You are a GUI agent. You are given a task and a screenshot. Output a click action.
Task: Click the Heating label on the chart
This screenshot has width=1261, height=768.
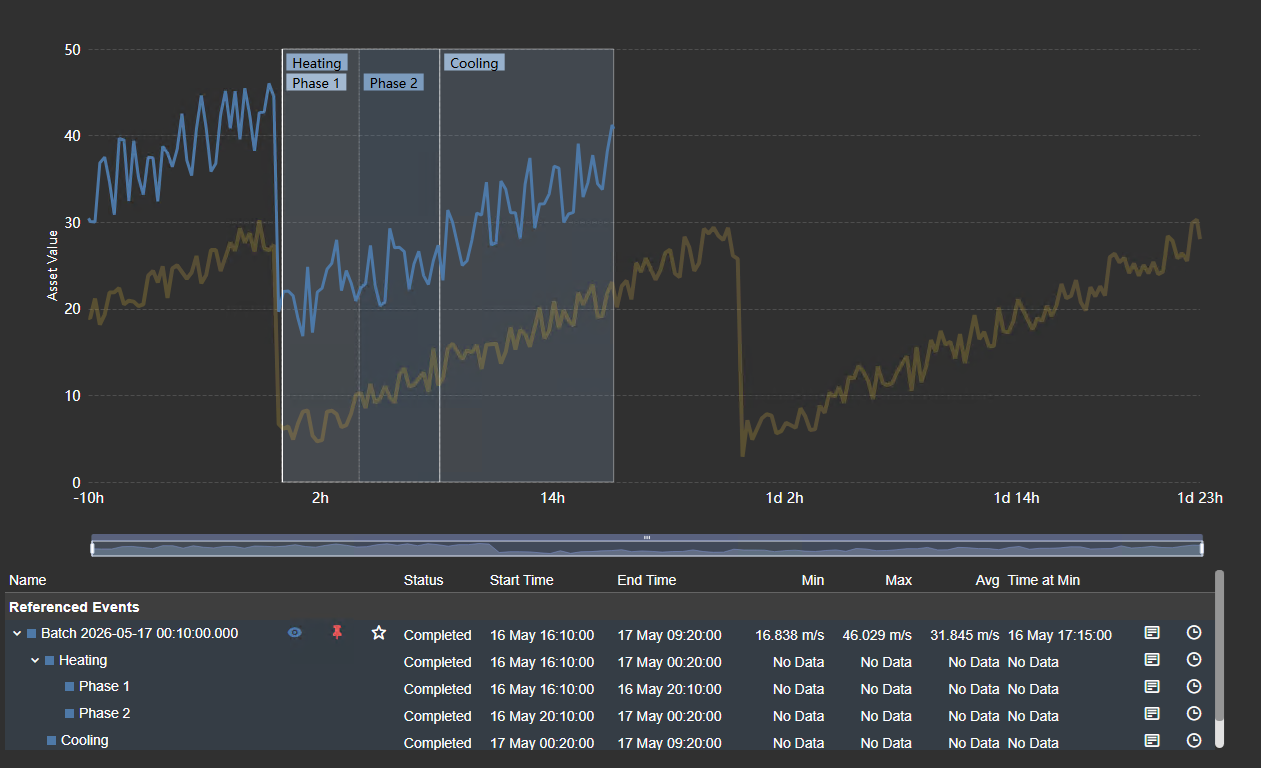pos(317,63)
